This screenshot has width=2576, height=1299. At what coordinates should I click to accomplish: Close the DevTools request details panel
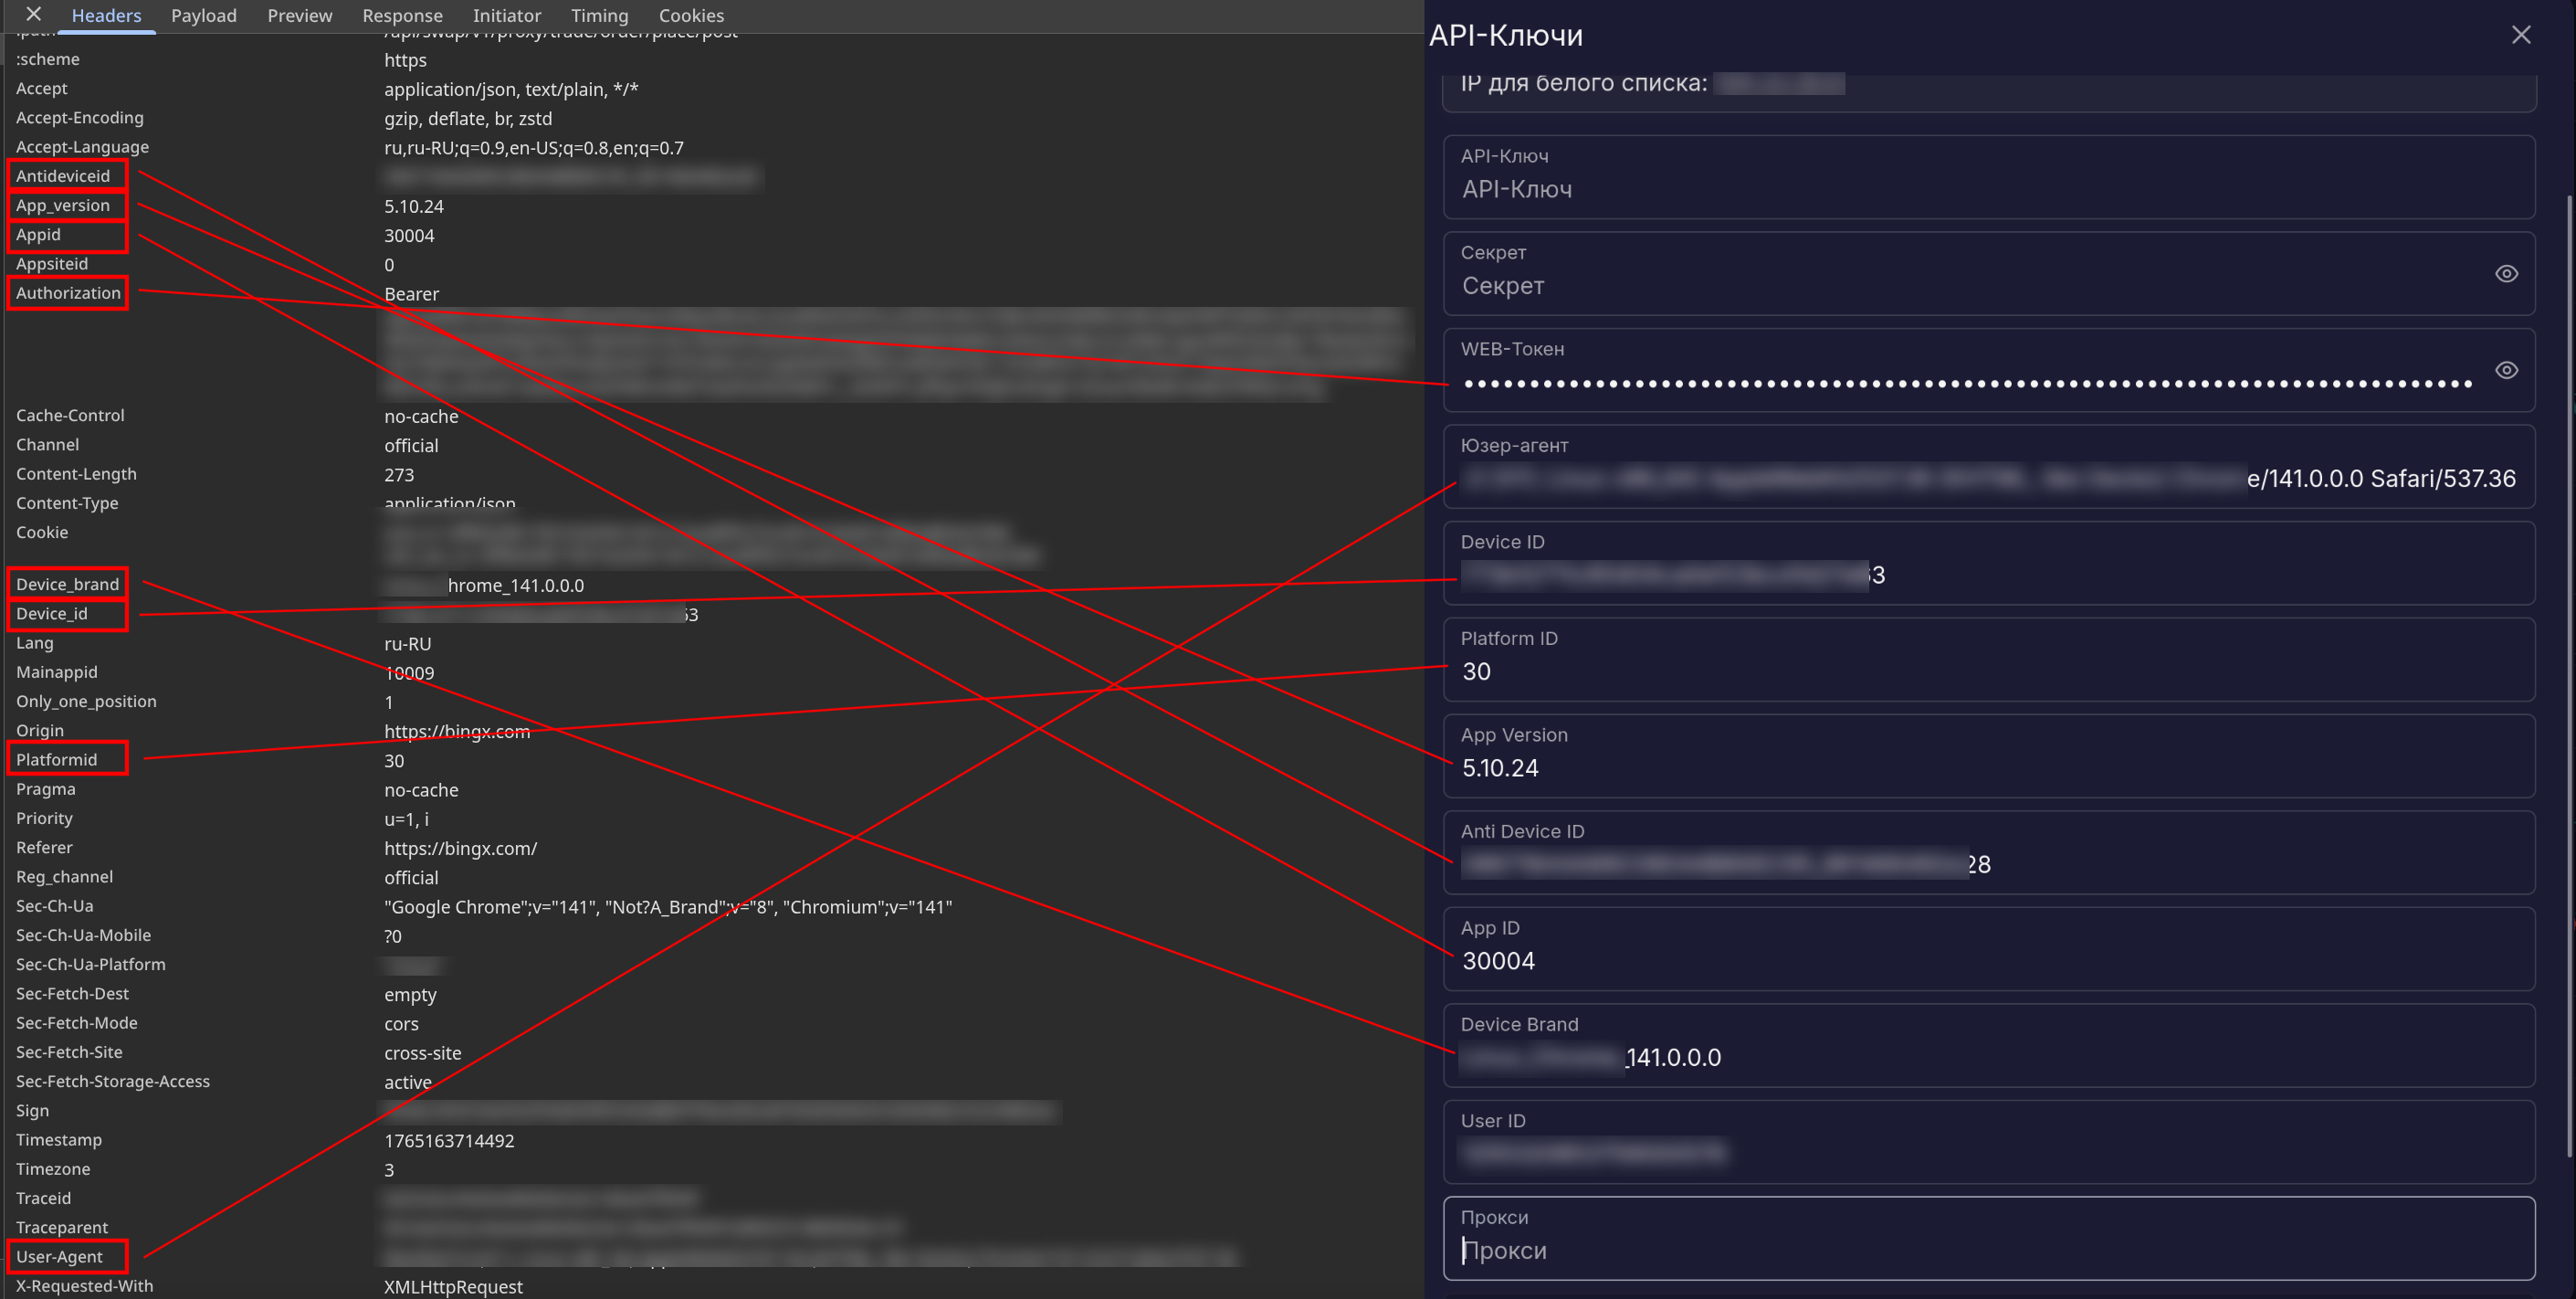click(33, 14)
